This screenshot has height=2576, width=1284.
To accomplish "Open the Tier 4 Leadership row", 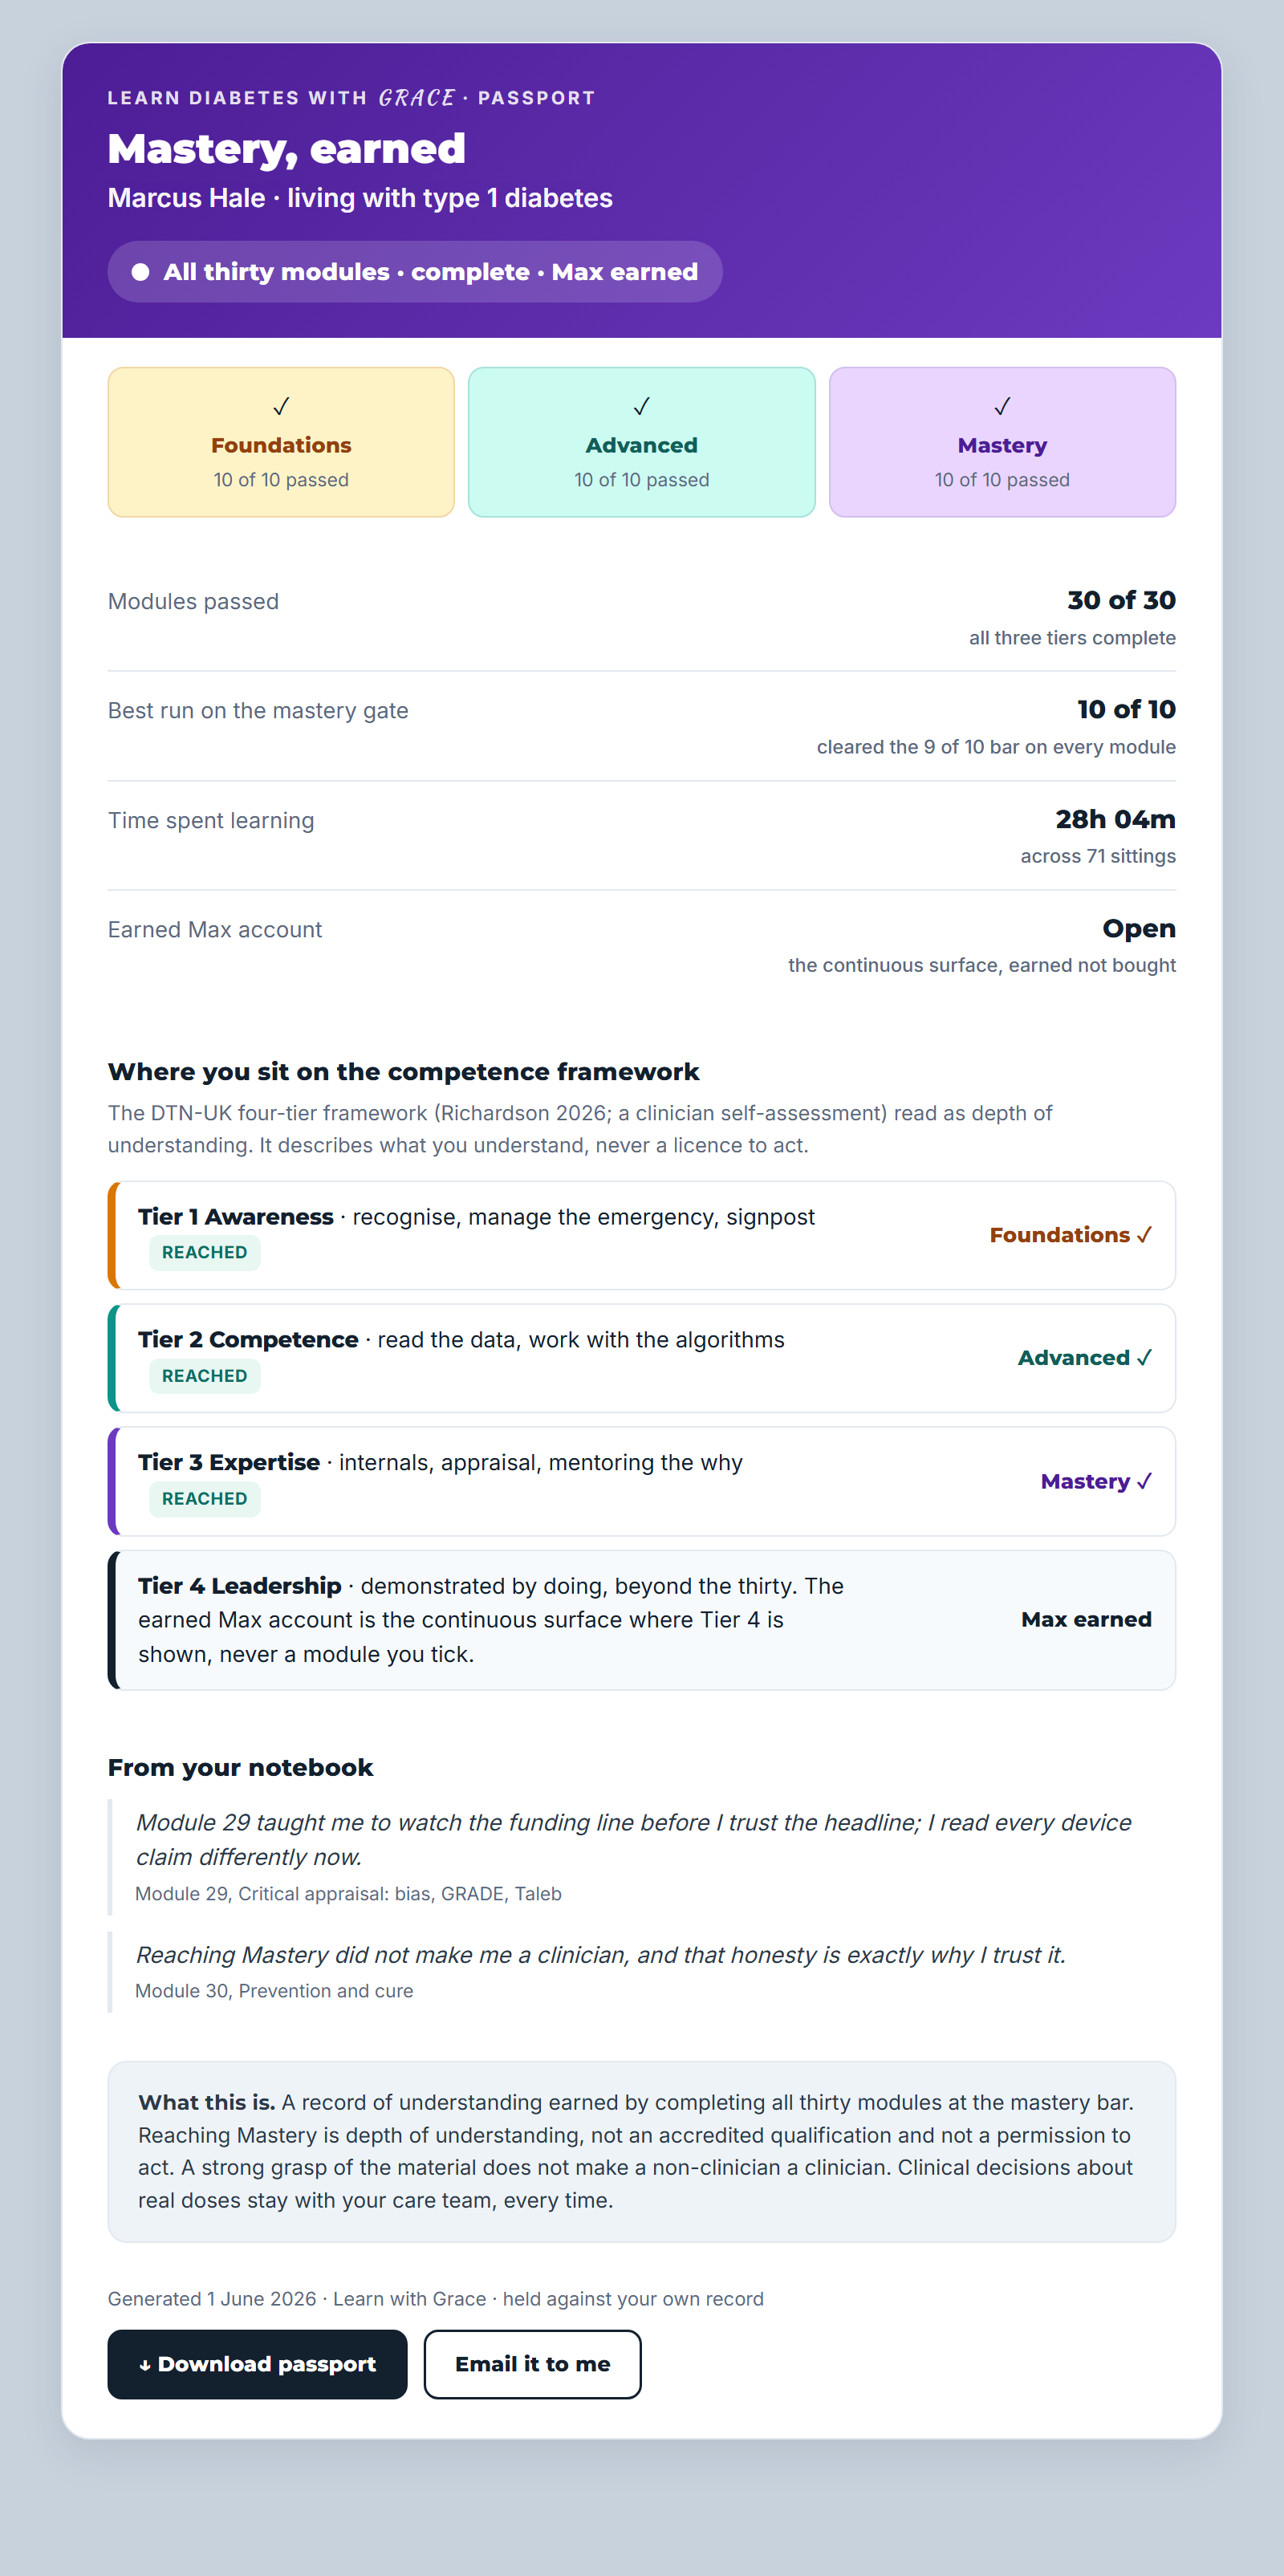I will [x=642, y=1620].
